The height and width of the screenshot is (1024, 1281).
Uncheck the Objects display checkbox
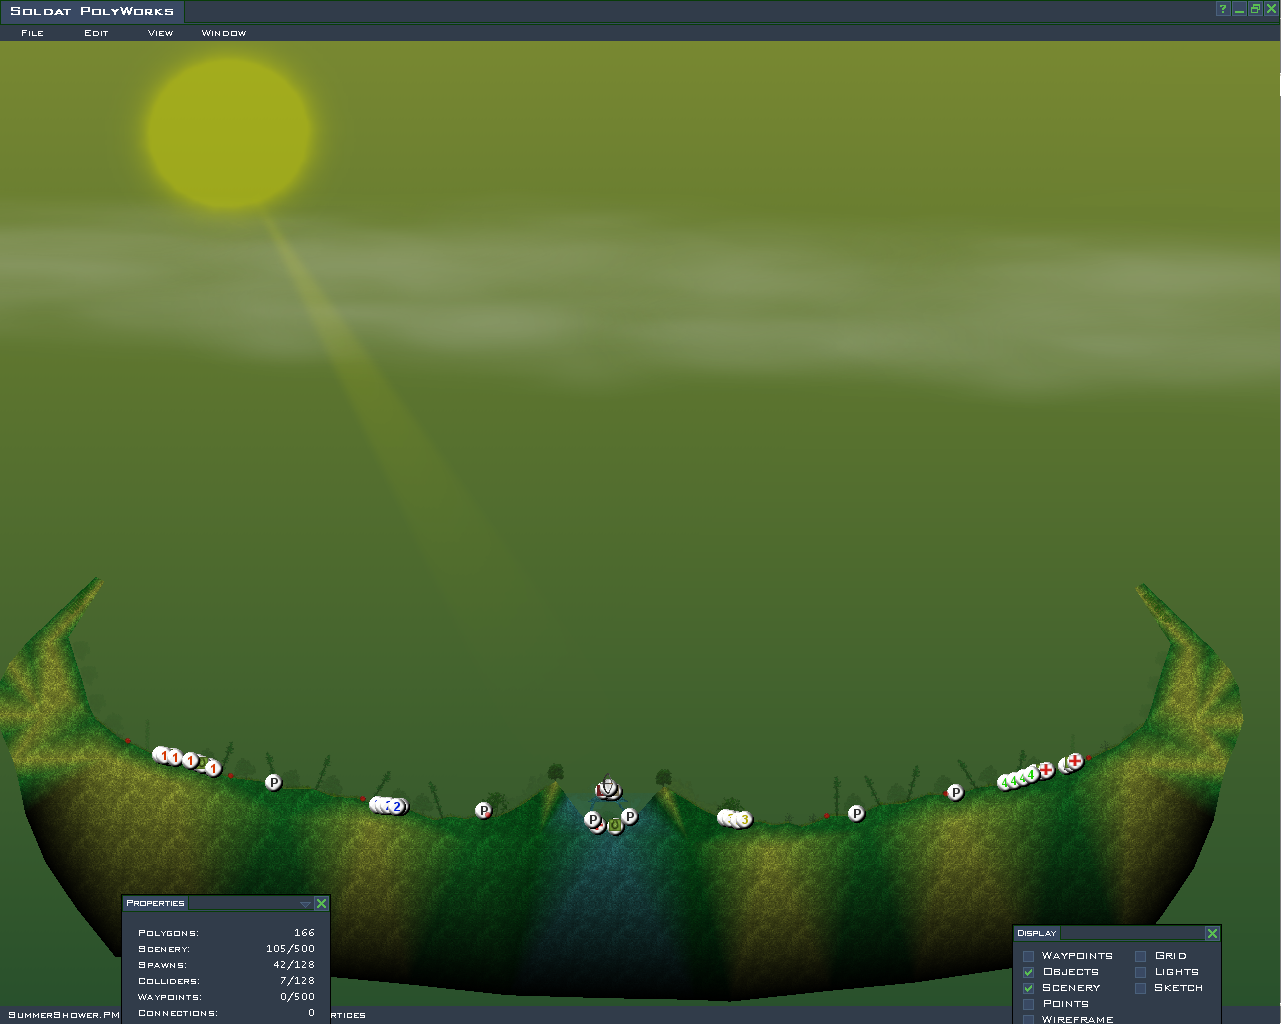[1028, 972]
